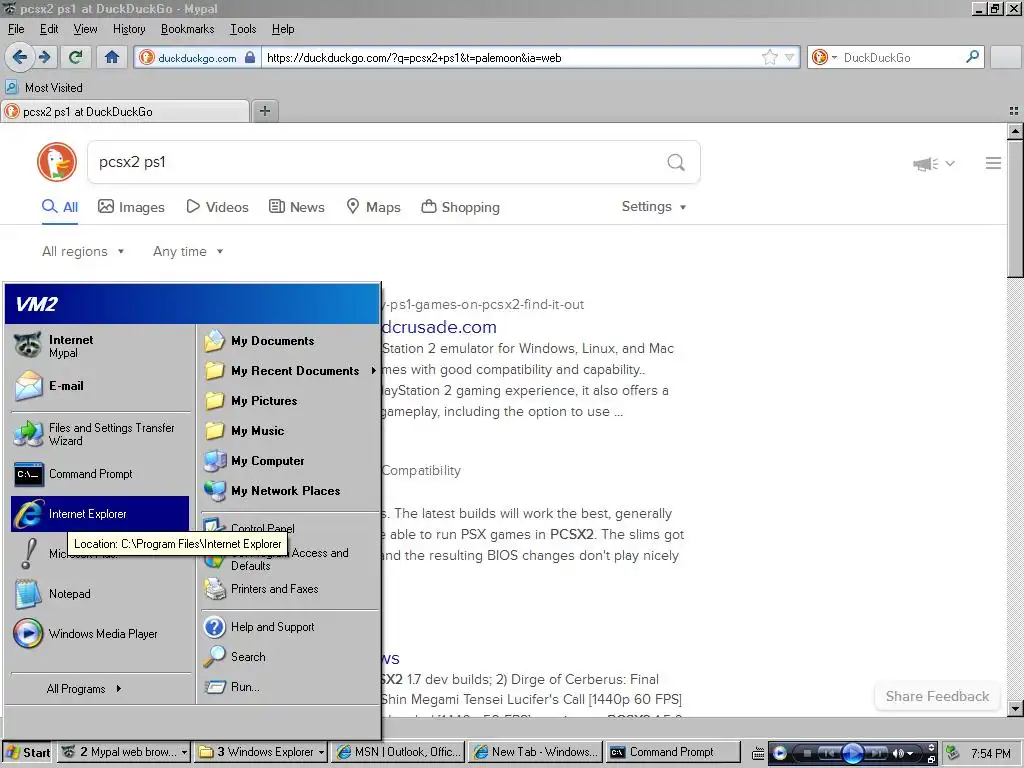
Task: Reload the current page
Action: click(76, 57)
